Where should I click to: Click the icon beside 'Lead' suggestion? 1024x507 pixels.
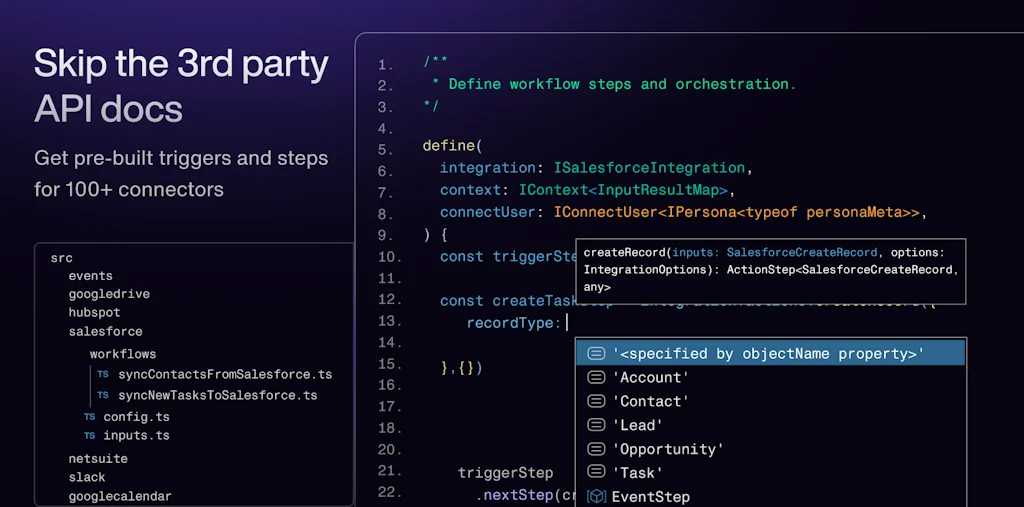pos(596,425)
